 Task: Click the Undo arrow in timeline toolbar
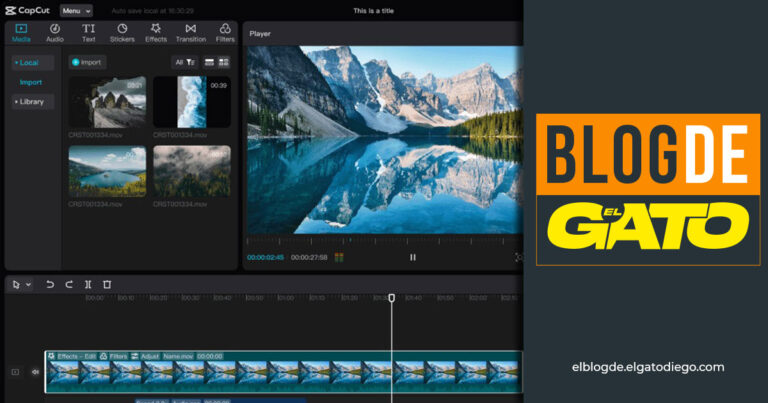(50, 285)
